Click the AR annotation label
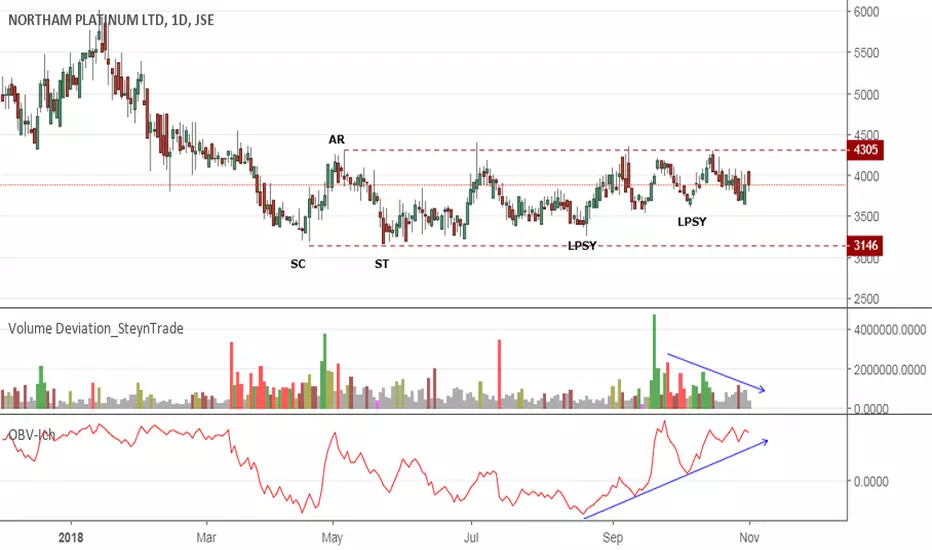Image resolution: width=932 pixels, height=550 pixels. pos(336,139)
